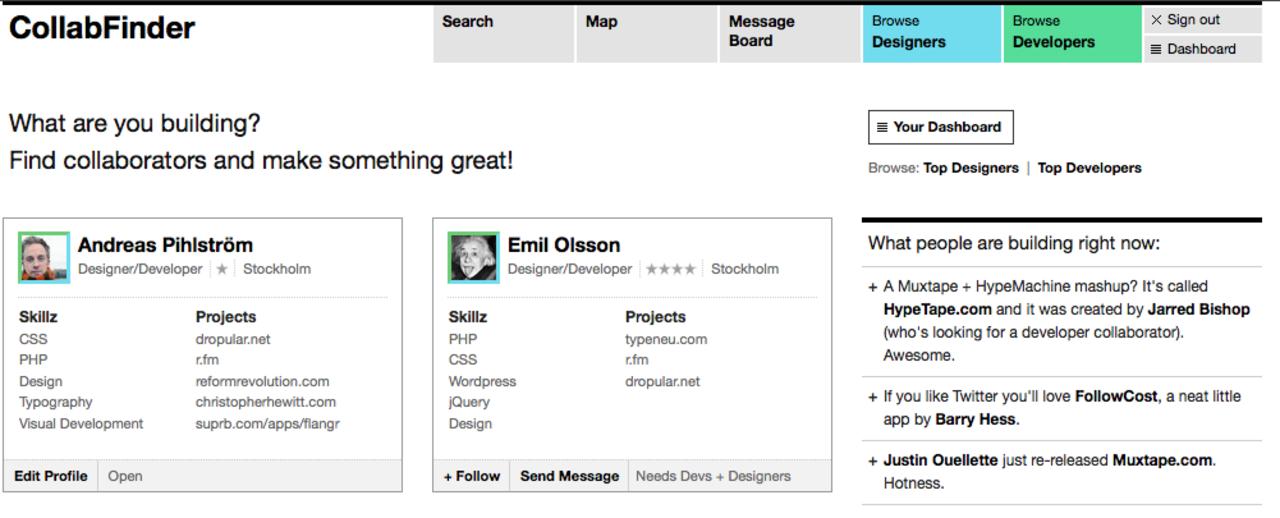
Task: Open the dropular.net project of Andreas
Action: coord(233,339)
